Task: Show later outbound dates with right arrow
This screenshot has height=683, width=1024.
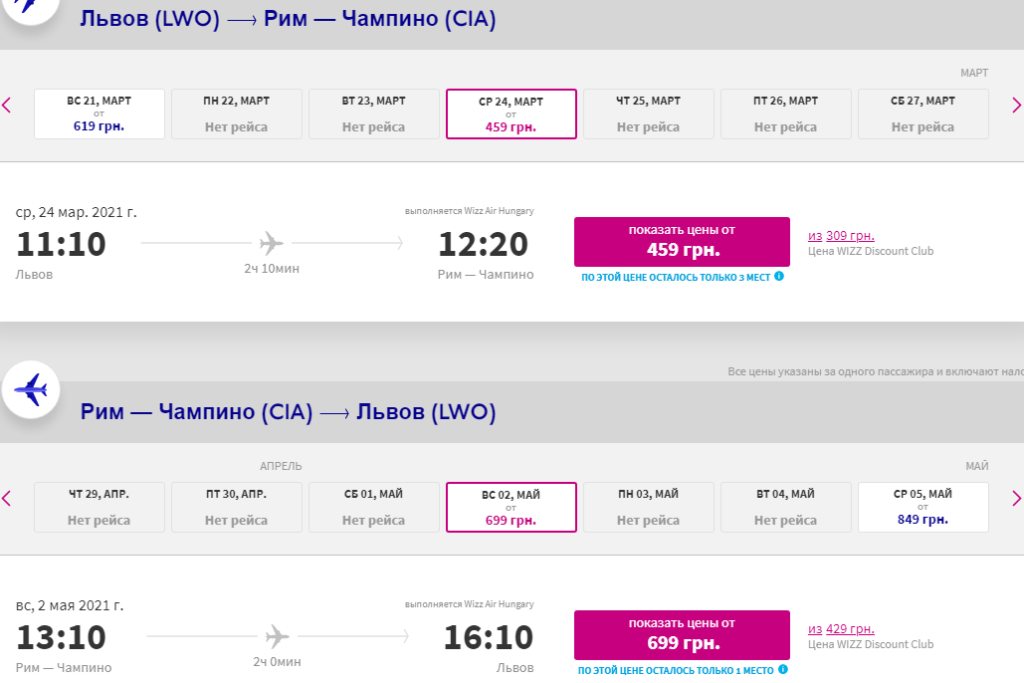Action: (1016, 105)
